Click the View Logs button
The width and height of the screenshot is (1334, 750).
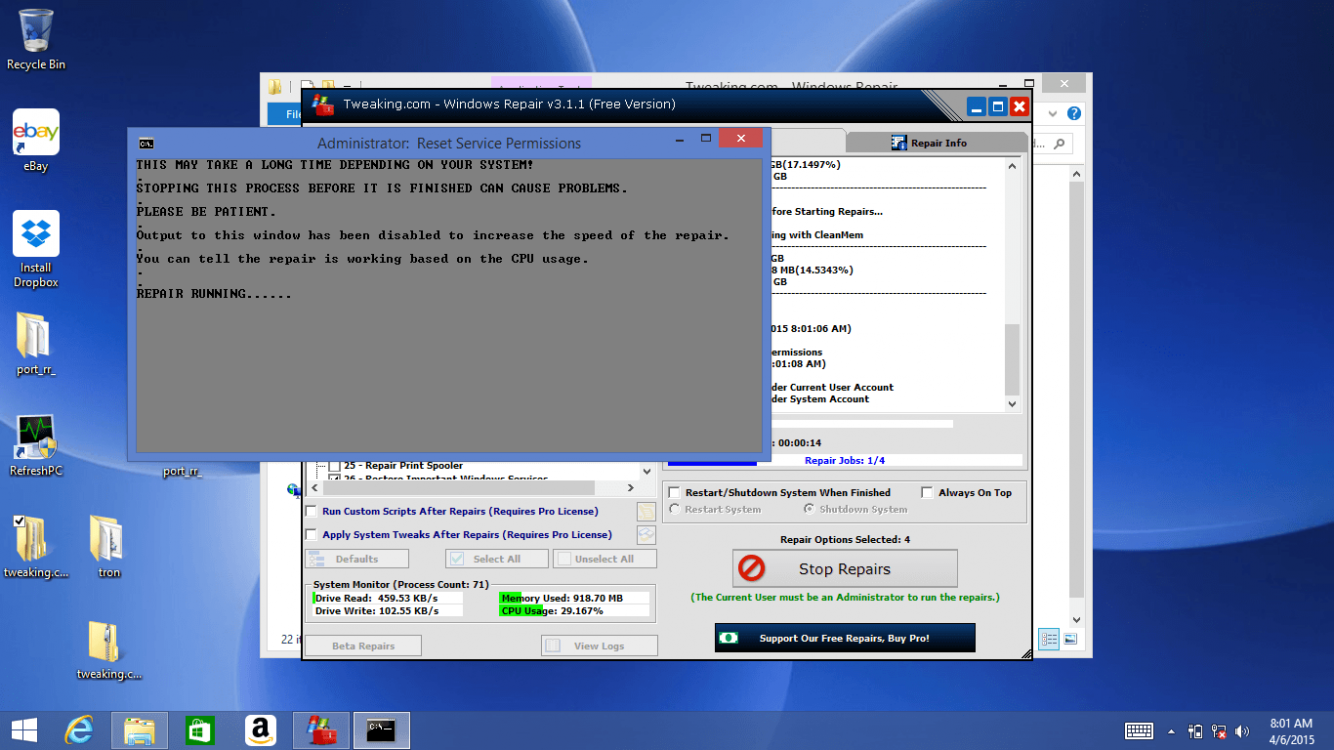pyautogui.click(x=599, y=646)
